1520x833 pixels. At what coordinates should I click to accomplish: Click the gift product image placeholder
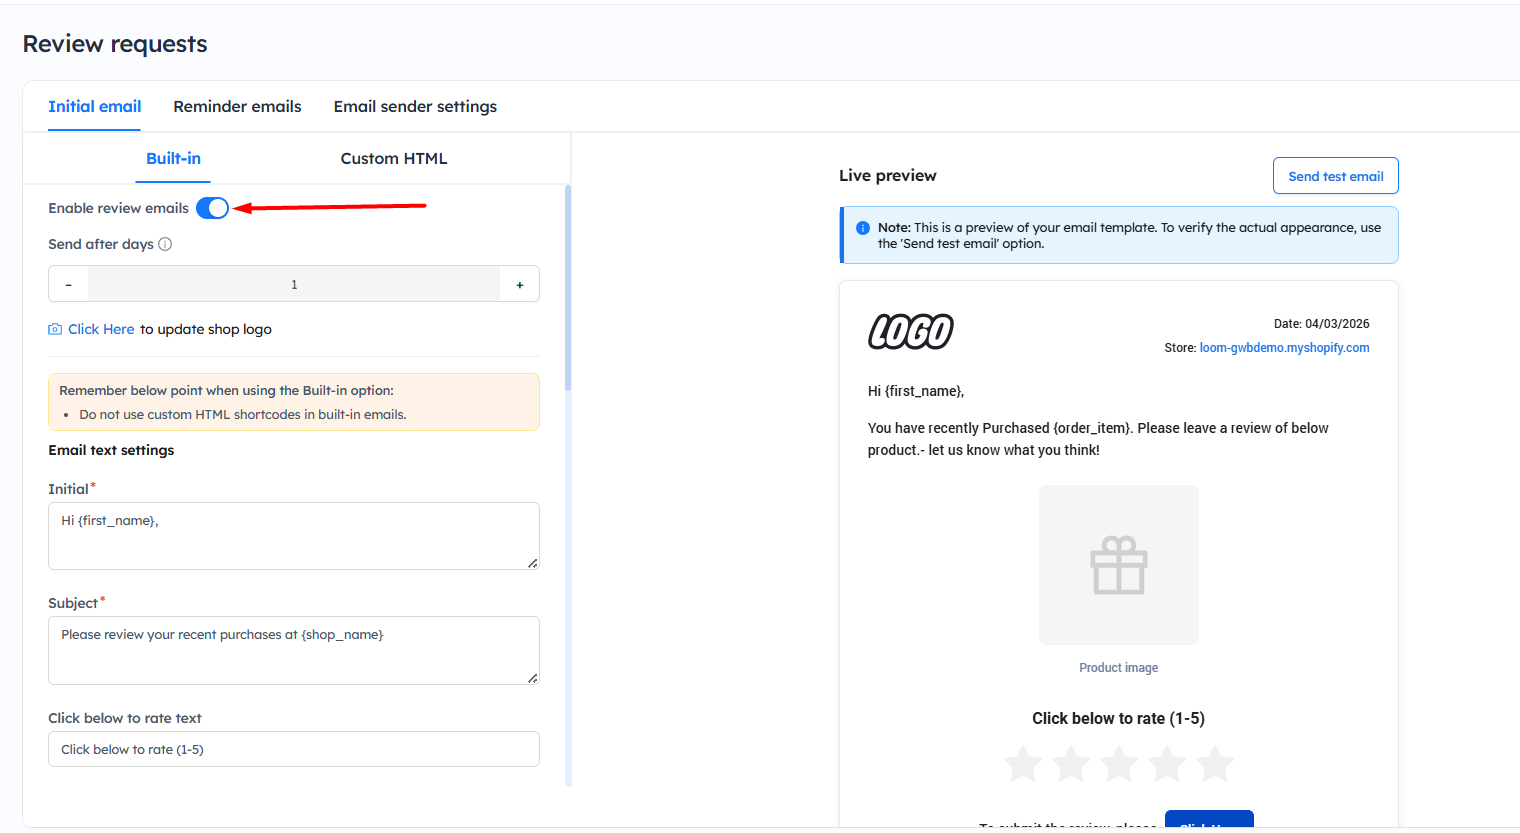[1118, 565]
